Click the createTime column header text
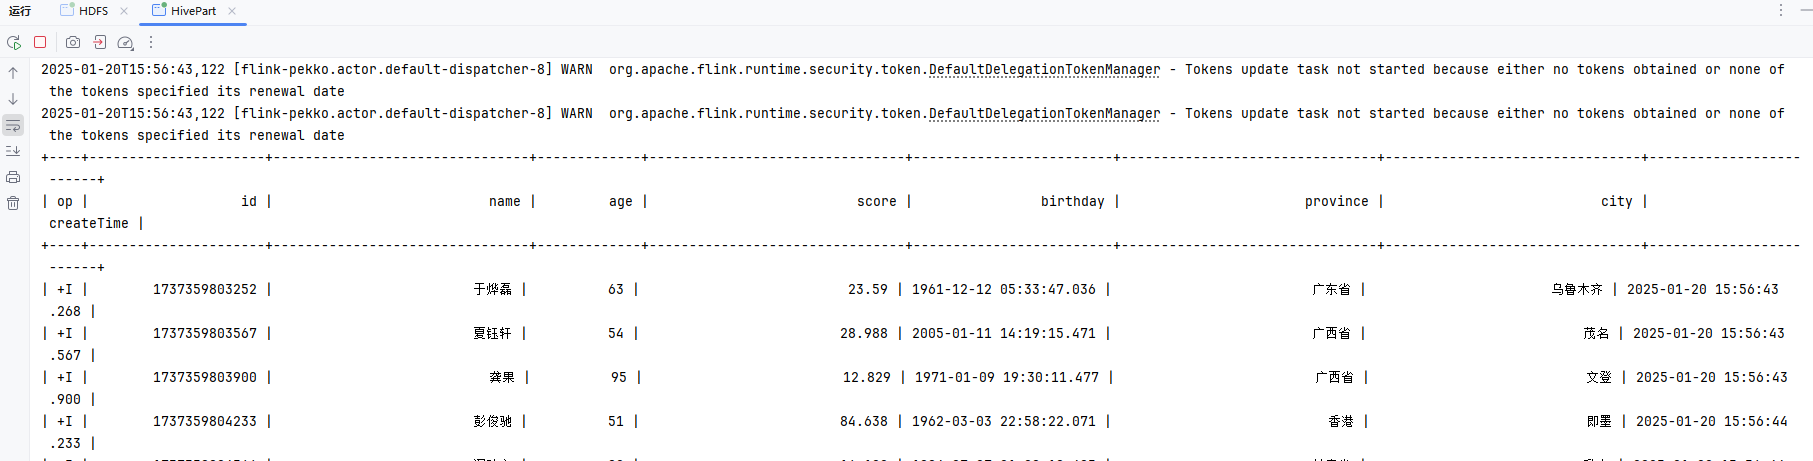The height and width of the screenshot is (461, 1813). pos(89,224)
